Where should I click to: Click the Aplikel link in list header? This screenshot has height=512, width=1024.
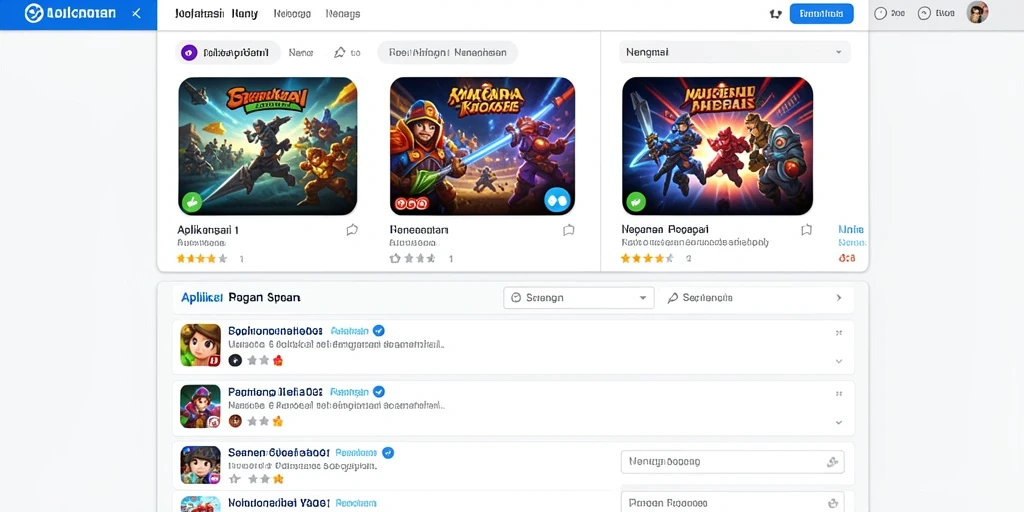pos(202,297)
